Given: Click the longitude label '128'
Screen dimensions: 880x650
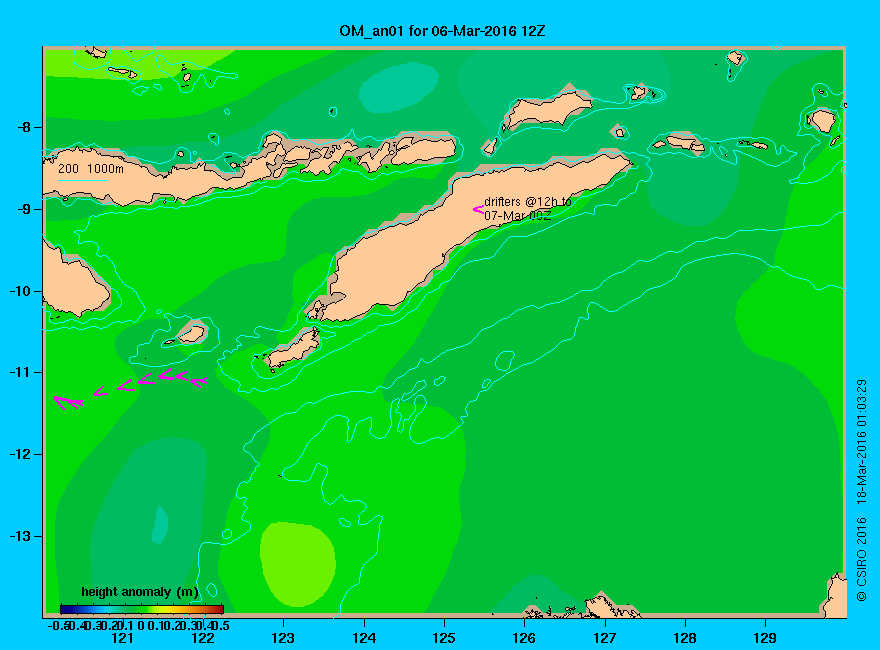Looking at the screenshot, I should click(x=685, y=638).
